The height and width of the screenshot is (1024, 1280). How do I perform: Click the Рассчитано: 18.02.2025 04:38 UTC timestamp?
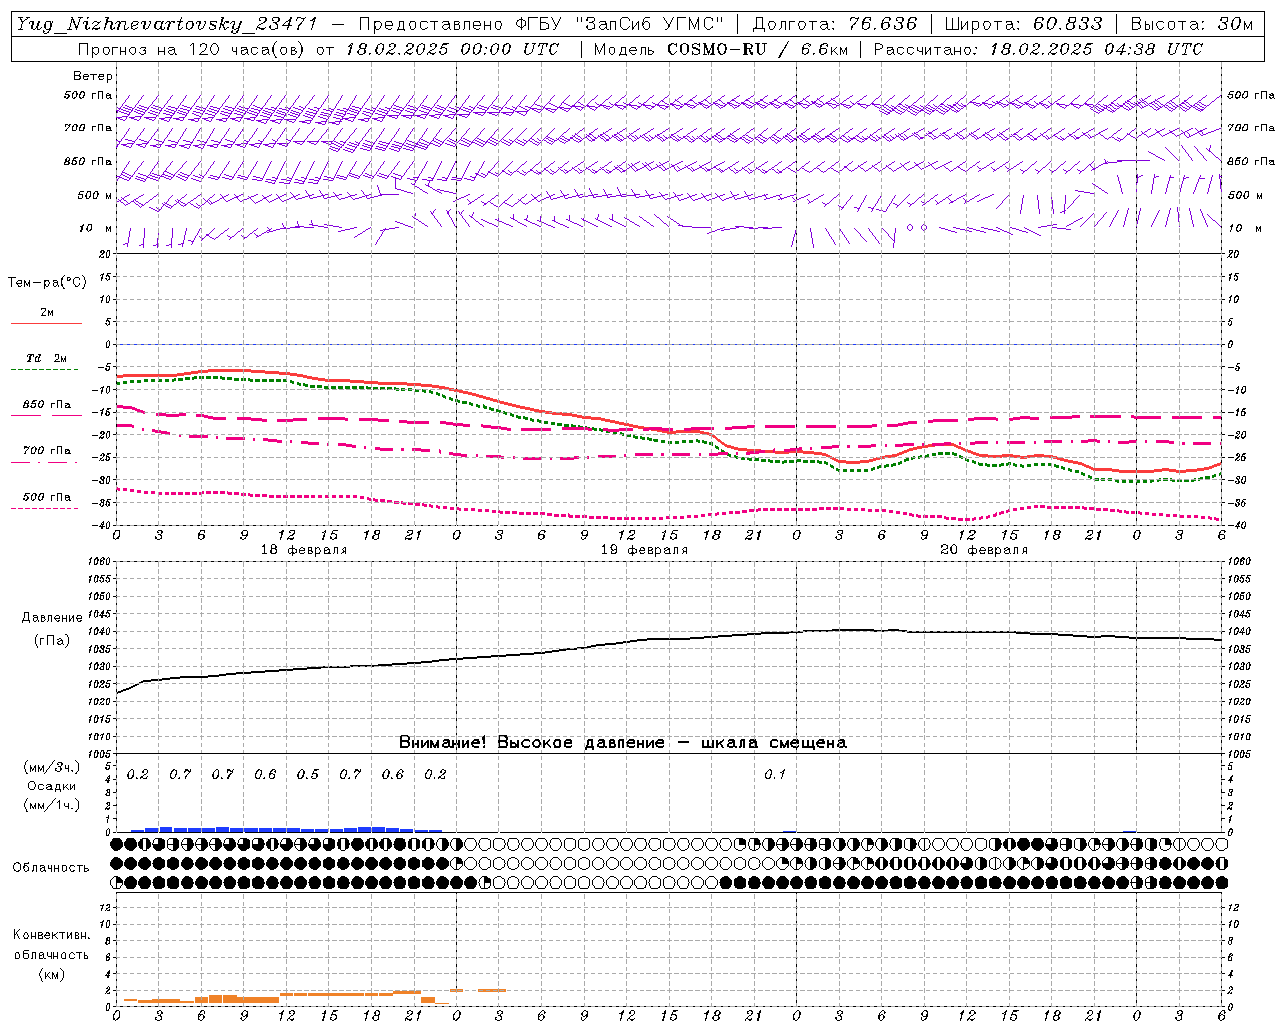pyautogui.click(x=1038, y=49)
